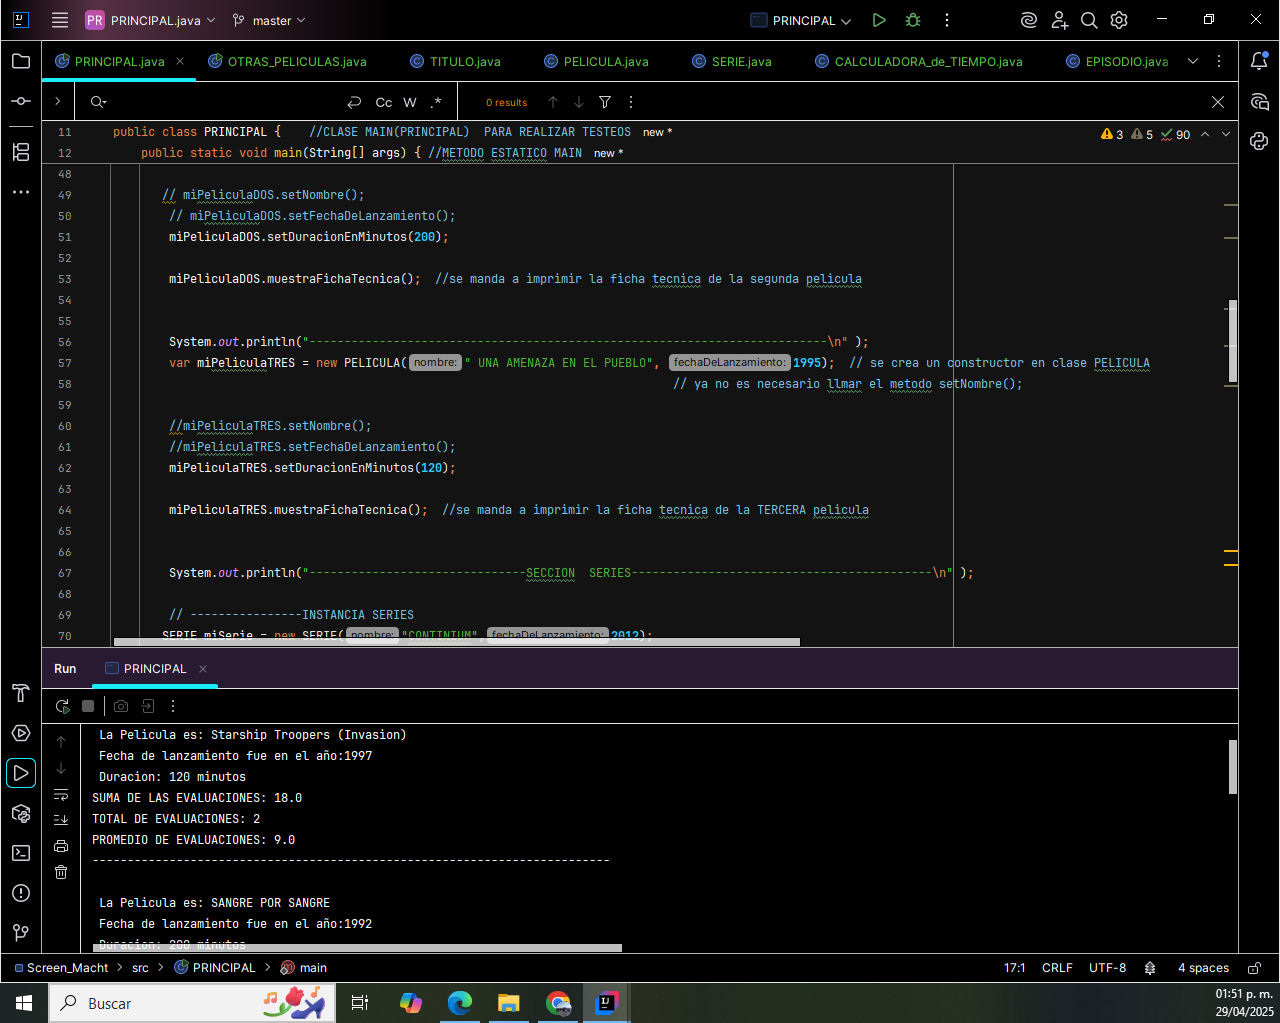The height and width of the screenshot is (1023, 1280).
Task: Open the Git tool window
Action: pyautogui.click(x=21, y=933)
